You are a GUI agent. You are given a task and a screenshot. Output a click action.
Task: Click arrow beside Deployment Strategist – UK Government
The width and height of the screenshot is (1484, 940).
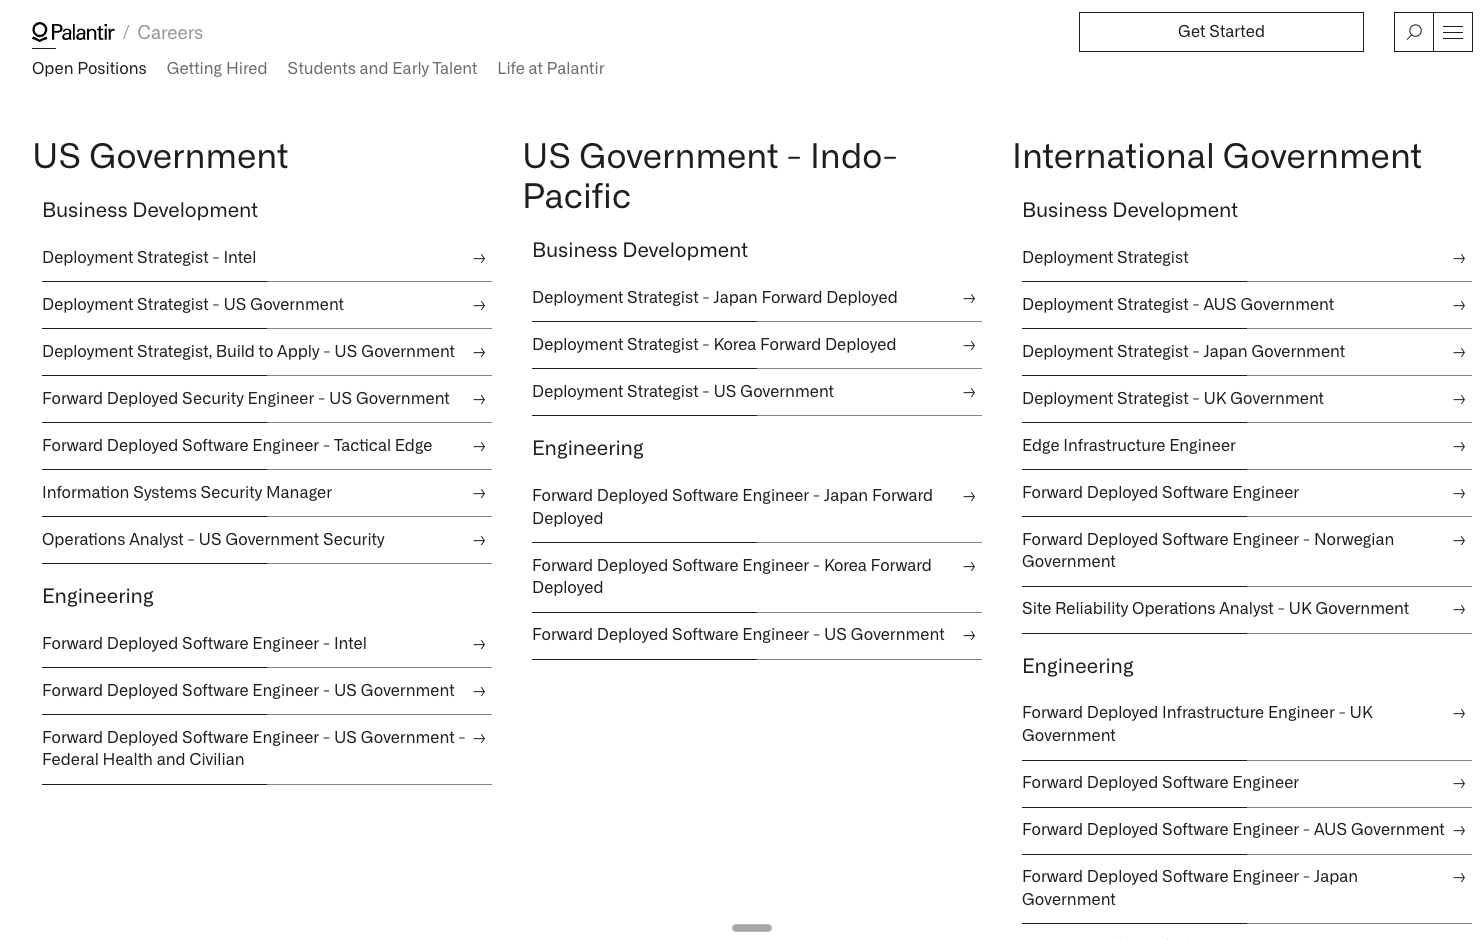click(1459, 399)
